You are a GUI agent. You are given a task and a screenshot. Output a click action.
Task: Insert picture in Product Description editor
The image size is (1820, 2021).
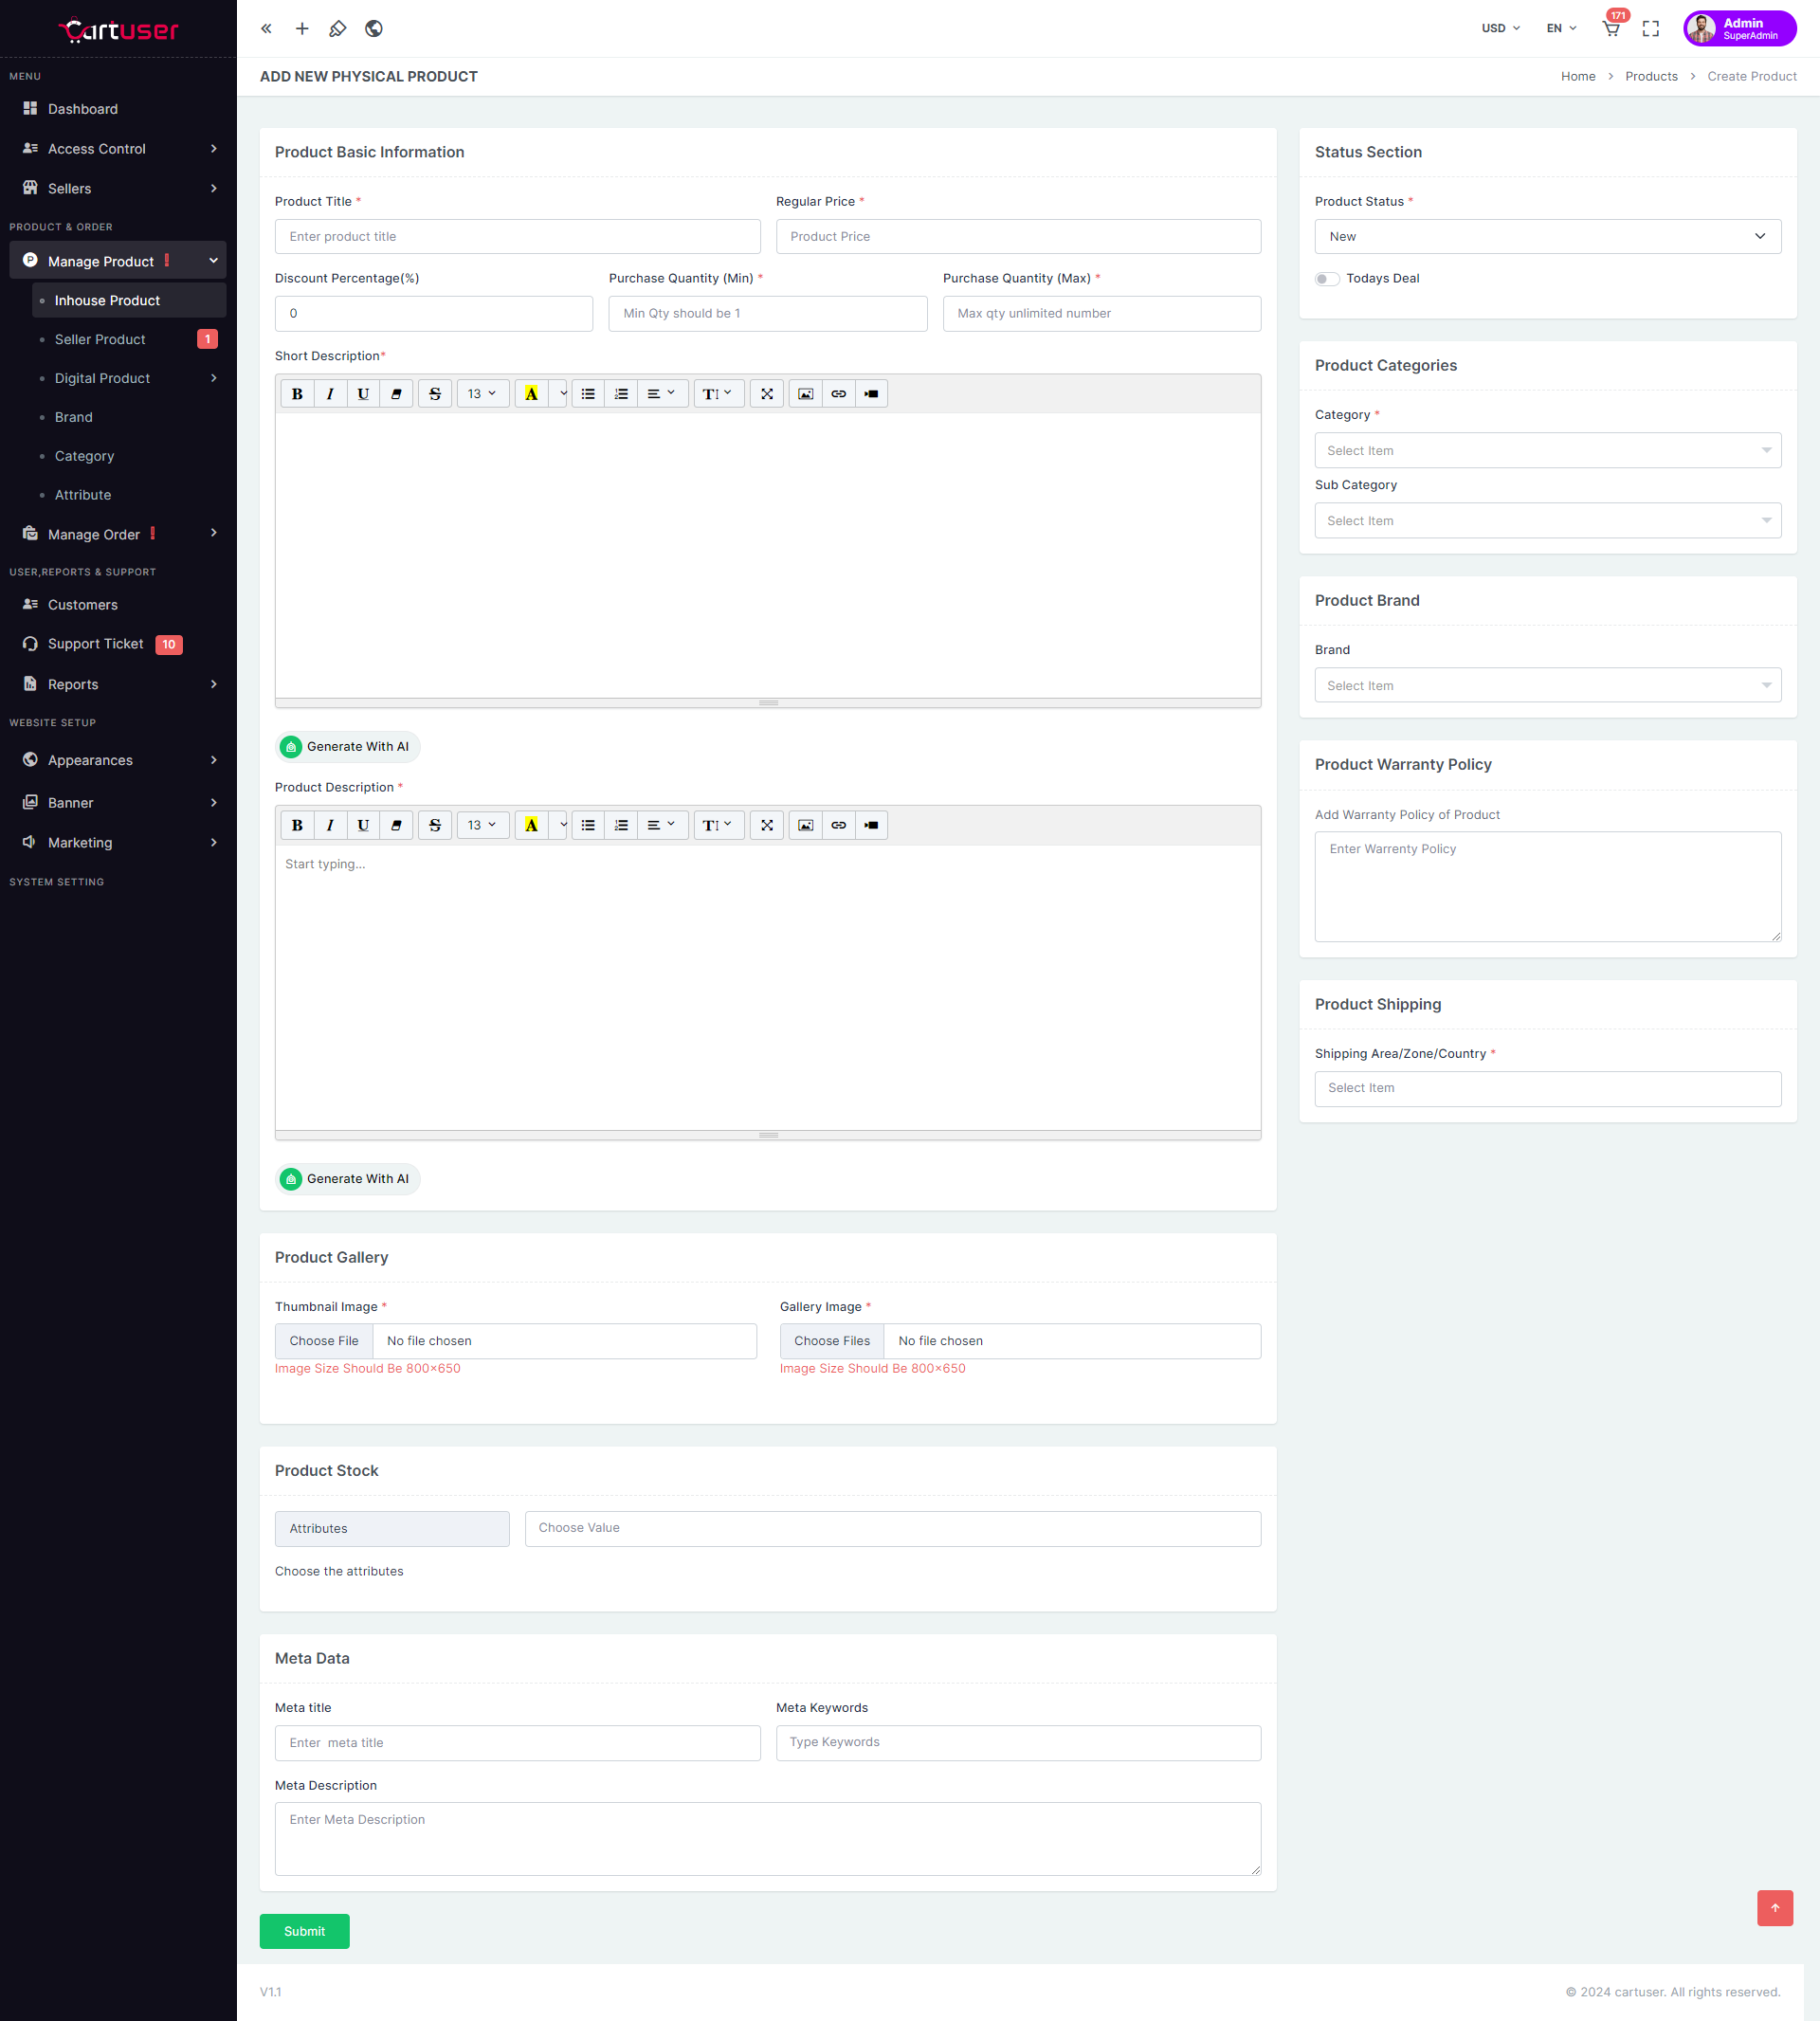[x=805, y=826]
